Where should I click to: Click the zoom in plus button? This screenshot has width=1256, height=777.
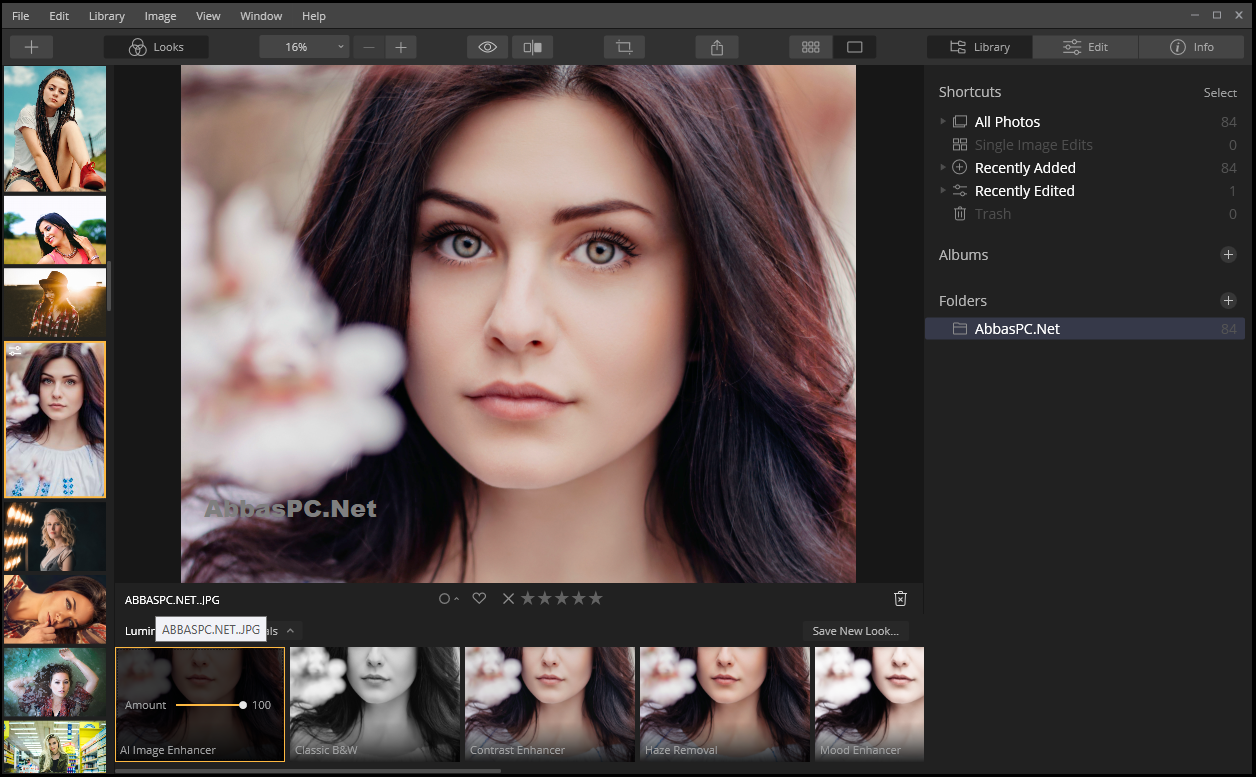[x=401, y=47]
